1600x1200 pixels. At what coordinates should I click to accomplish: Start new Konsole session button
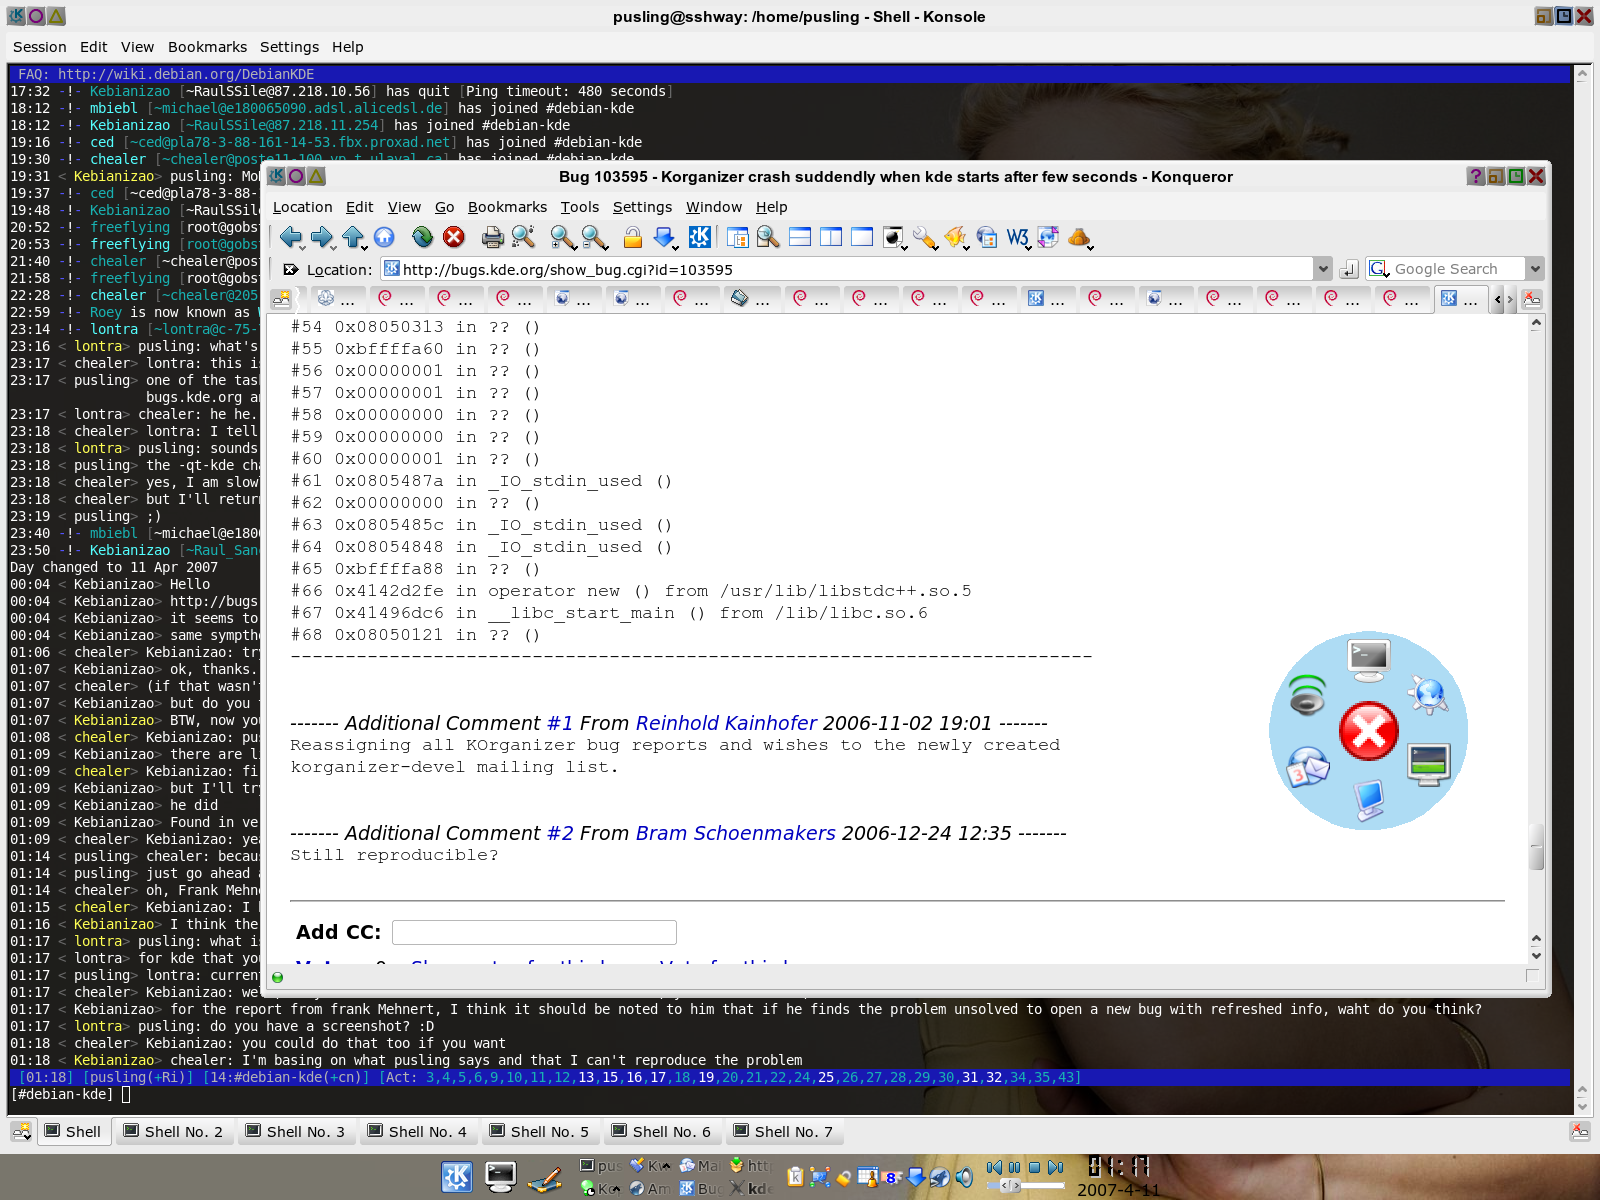pyautogui.click(x=21, y=1131)
